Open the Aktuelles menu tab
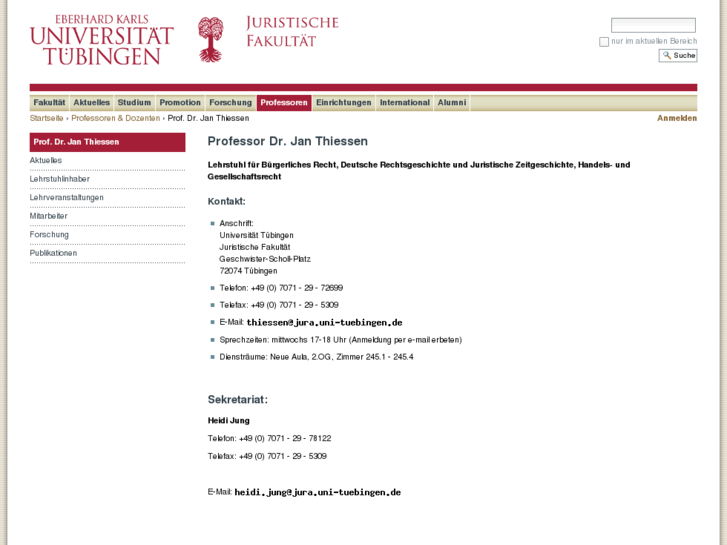Screen dimensions: 727x545 click(x=91, y=103)
